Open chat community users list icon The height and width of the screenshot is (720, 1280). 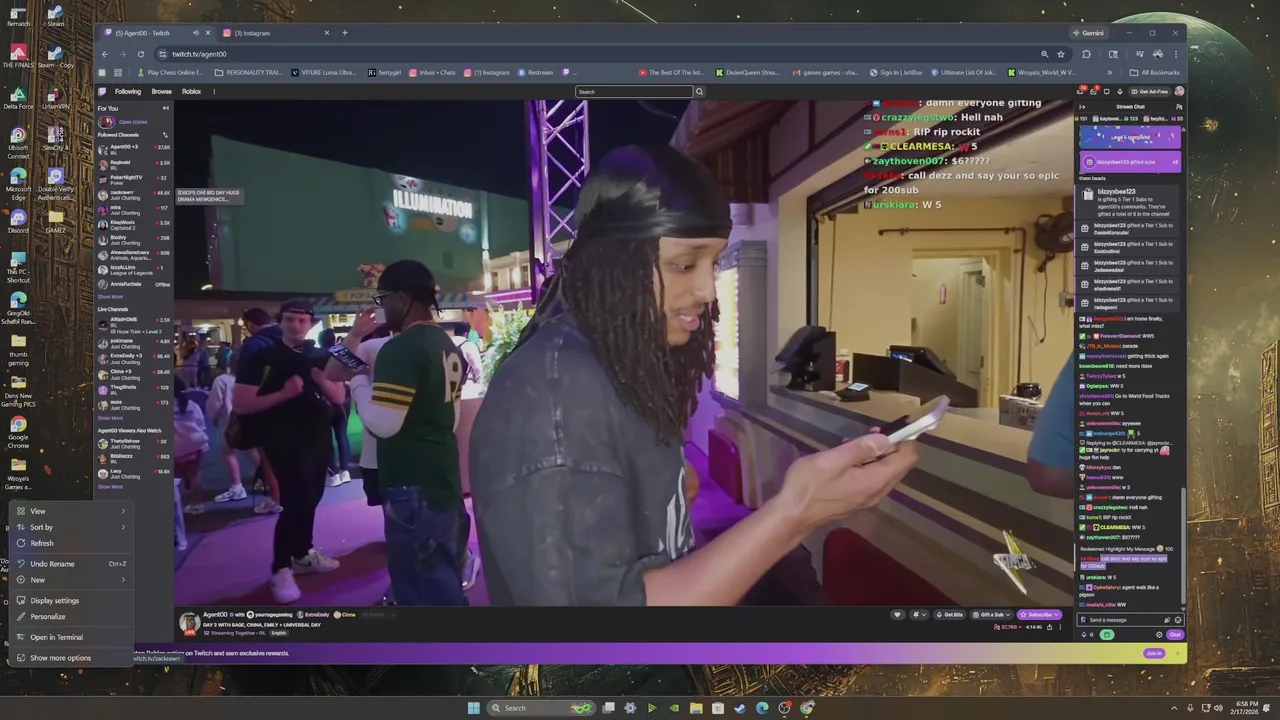tap(1179, 107)
